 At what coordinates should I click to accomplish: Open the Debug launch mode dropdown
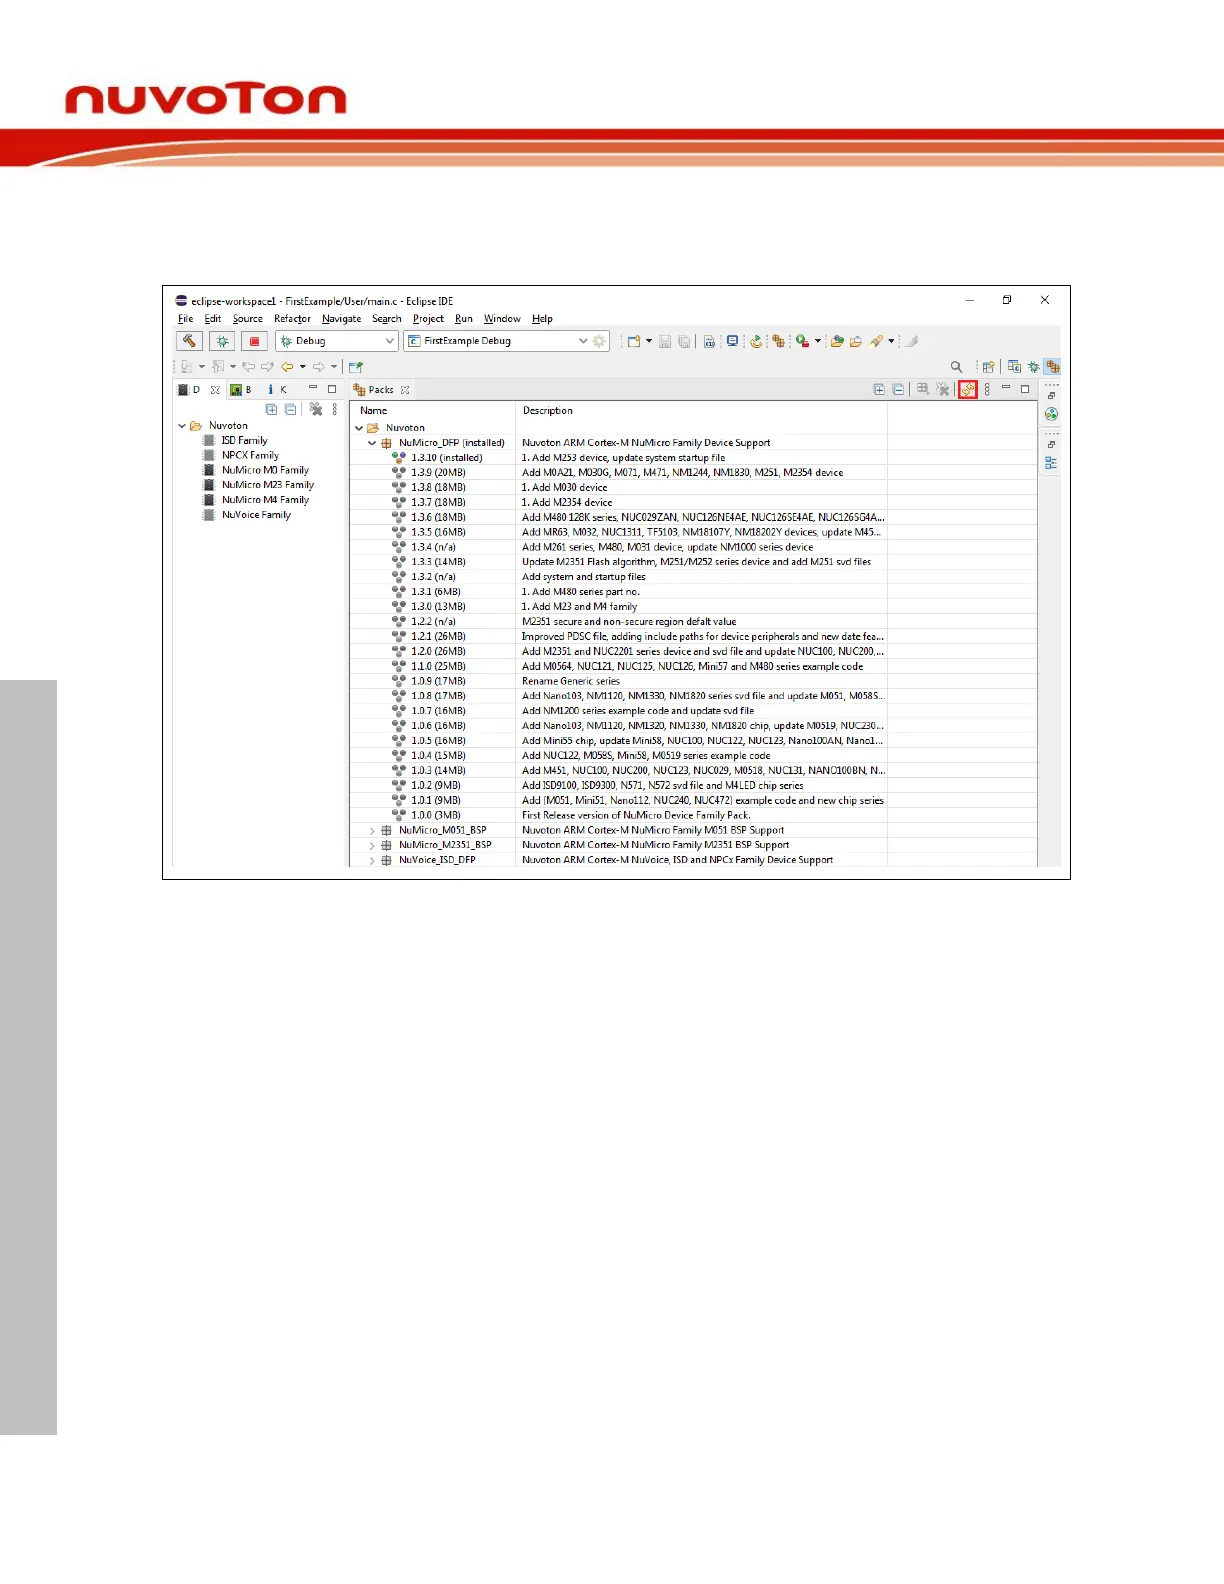(x=390, y=341)
